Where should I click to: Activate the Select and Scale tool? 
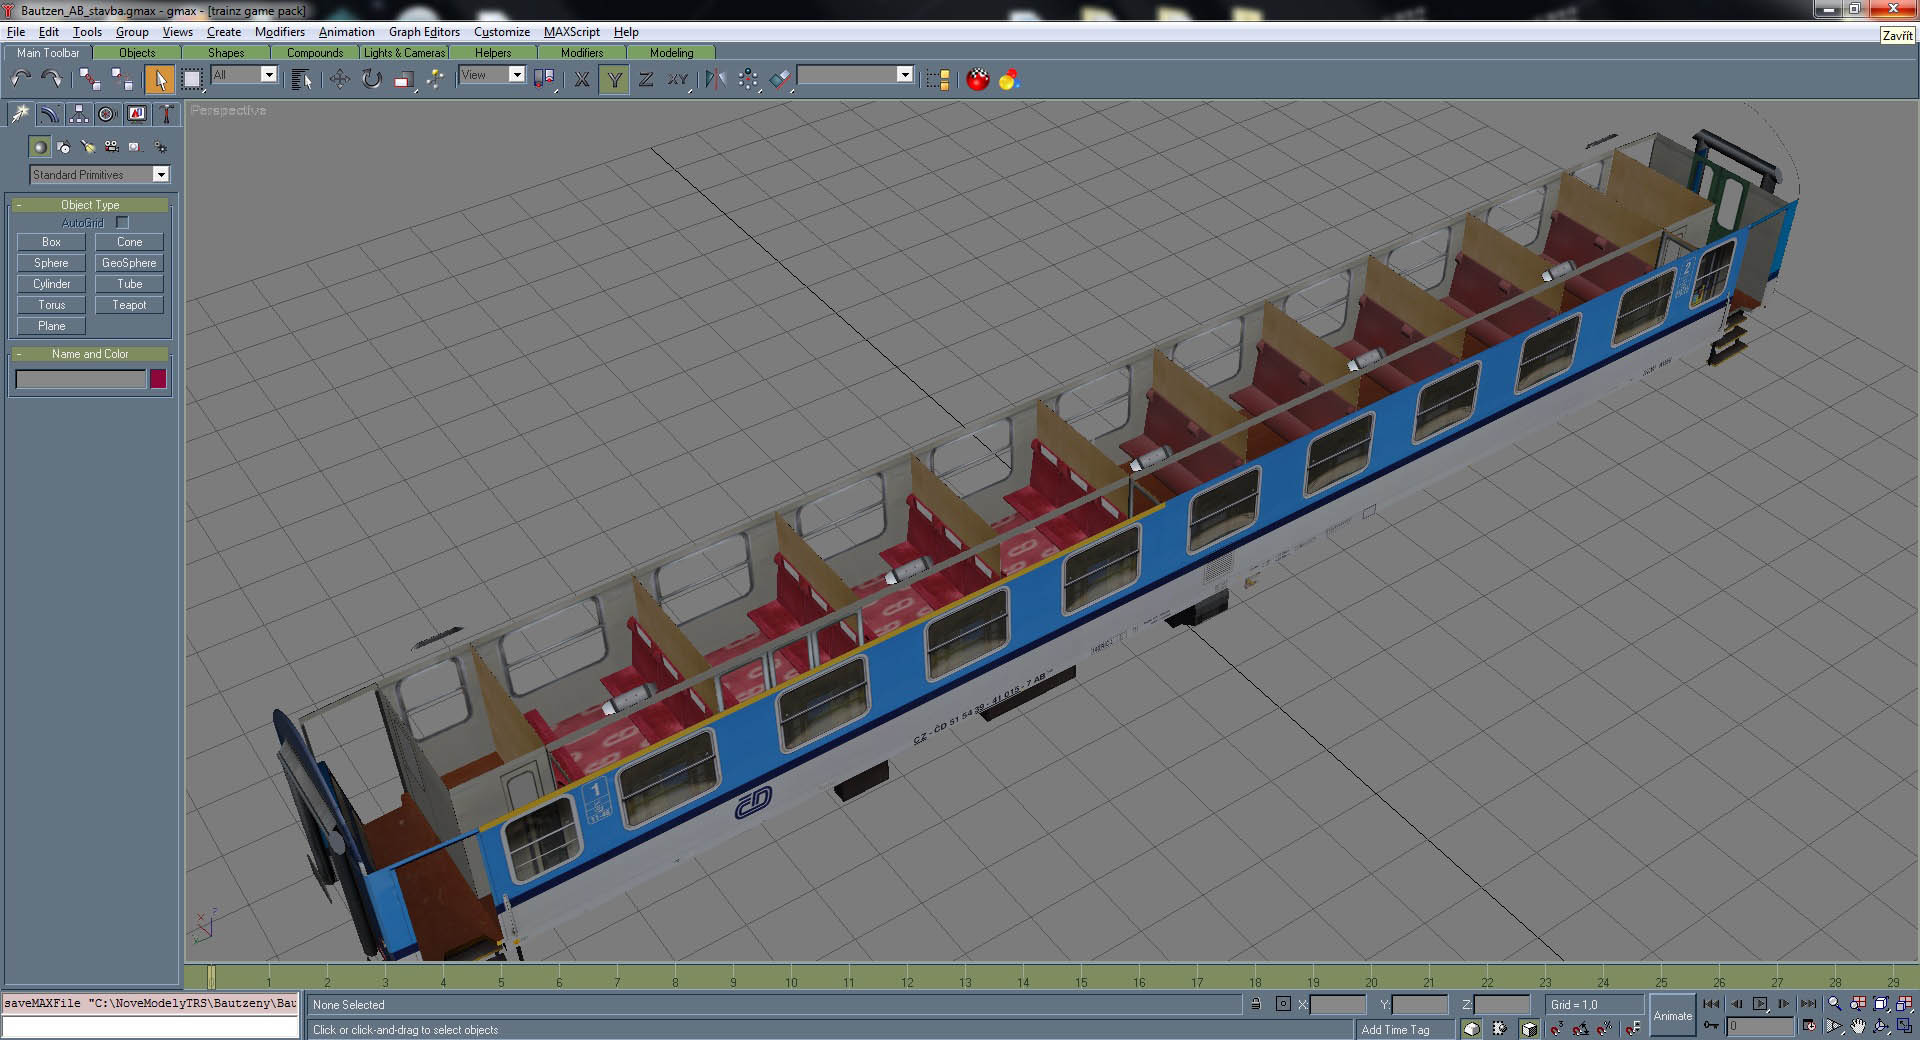[404, 79]
